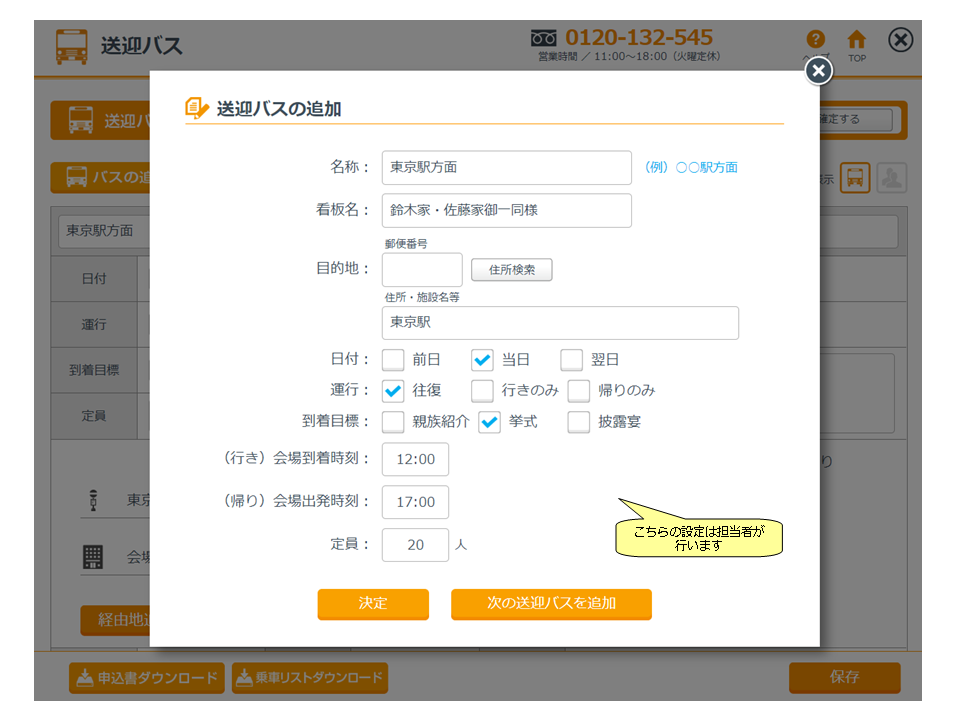Click the 看板名 text input field
Screen dimensions: 960x720
[506, 211]
